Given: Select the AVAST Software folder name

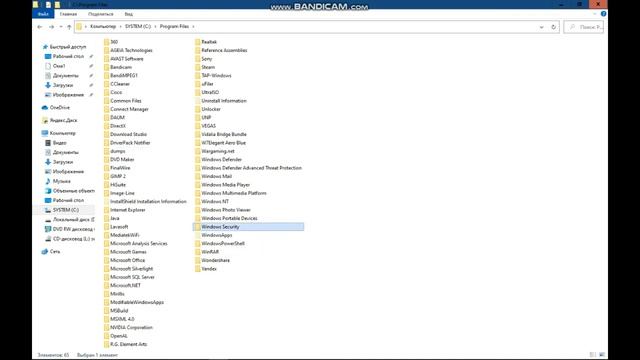Looking at the screenshot, I should click(x=127, y=59).
